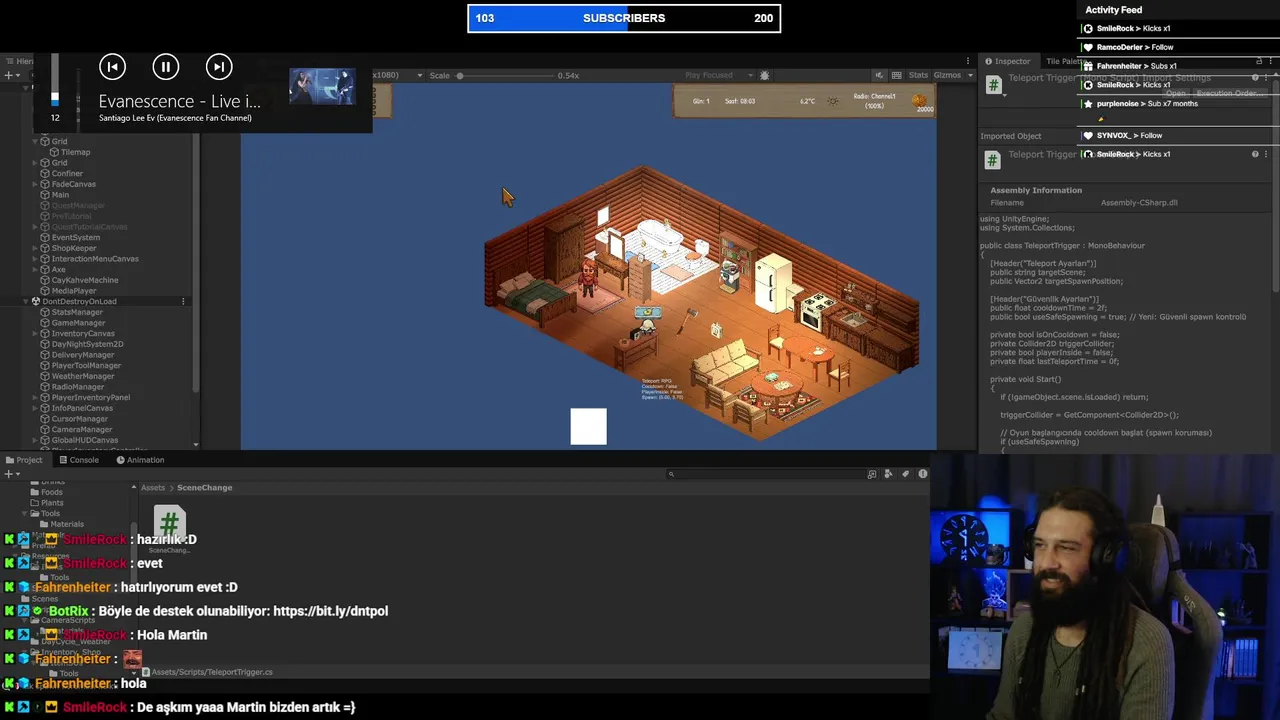This screenshot has height=720, width=1280.
Task: Click the DontDestroyOnLoad scene icon
Action: (x=36, y=301)
